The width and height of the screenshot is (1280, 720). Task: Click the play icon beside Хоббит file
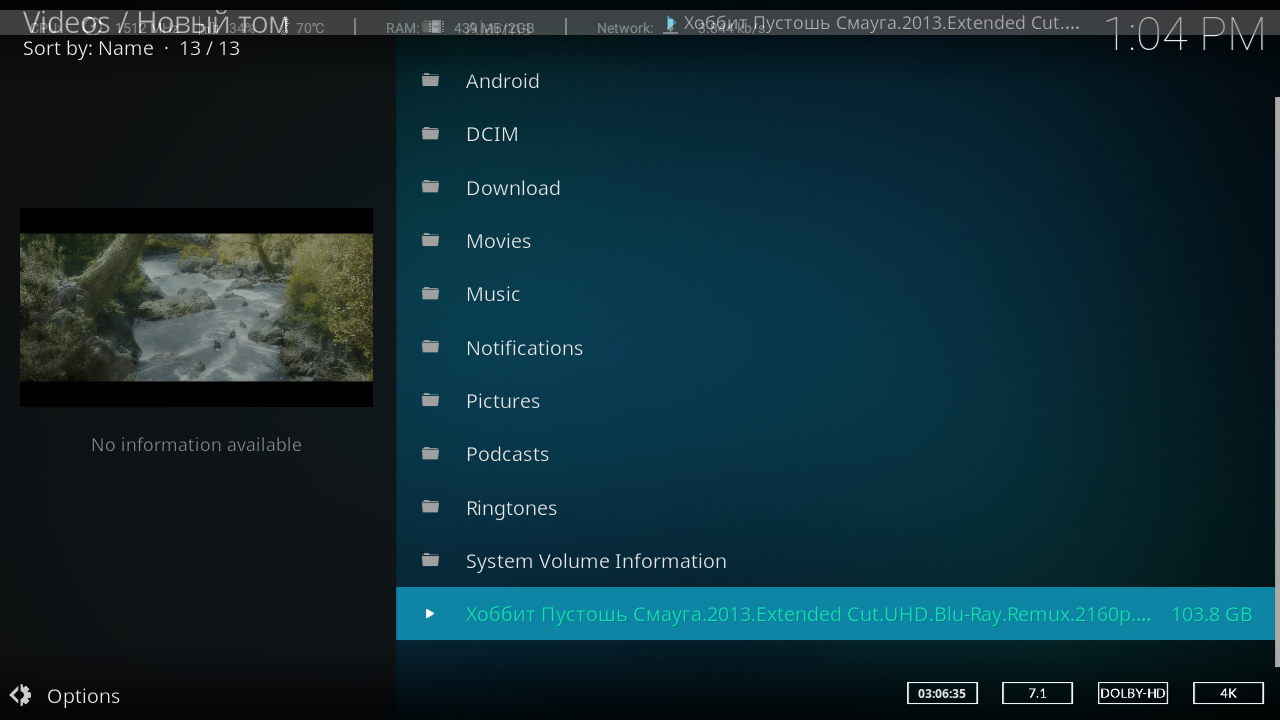pos(430,614)
